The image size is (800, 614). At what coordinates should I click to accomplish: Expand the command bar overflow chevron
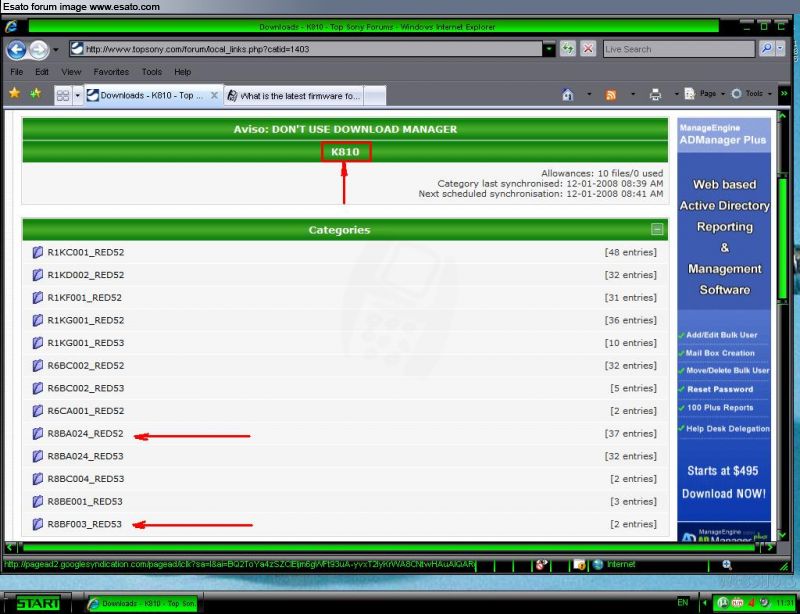[784, 94]
